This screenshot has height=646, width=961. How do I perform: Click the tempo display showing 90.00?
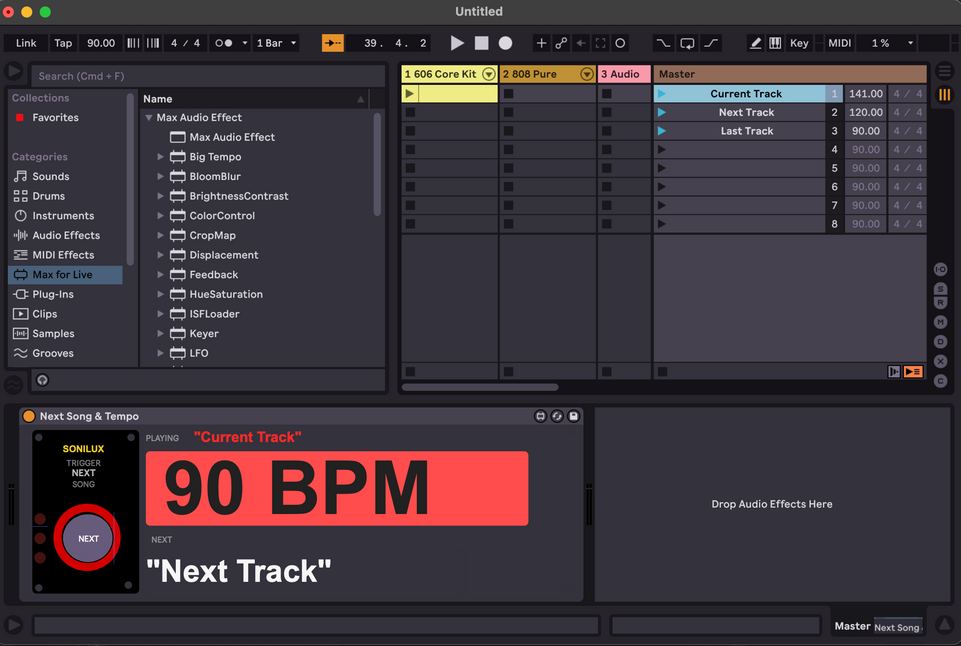101,43
